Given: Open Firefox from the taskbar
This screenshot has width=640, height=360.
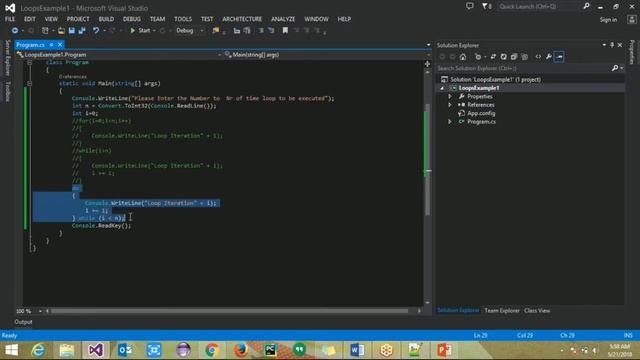Looking at the screenshot, I should coord(241,350).
